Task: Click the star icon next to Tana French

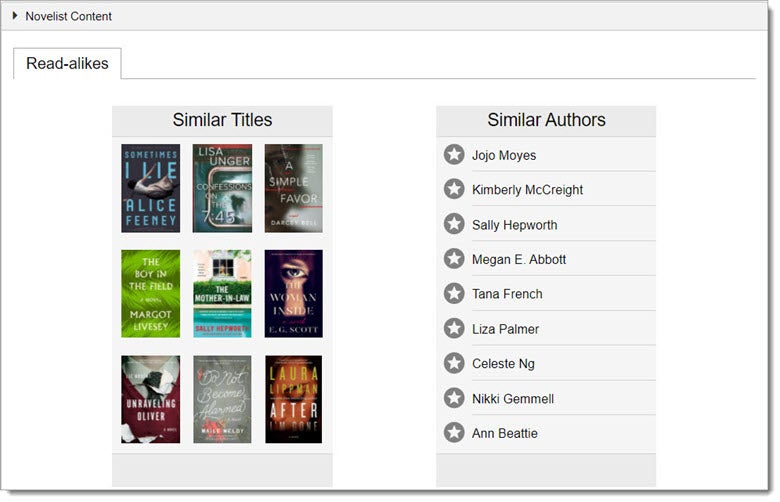Action: click(x=454, y=294)
